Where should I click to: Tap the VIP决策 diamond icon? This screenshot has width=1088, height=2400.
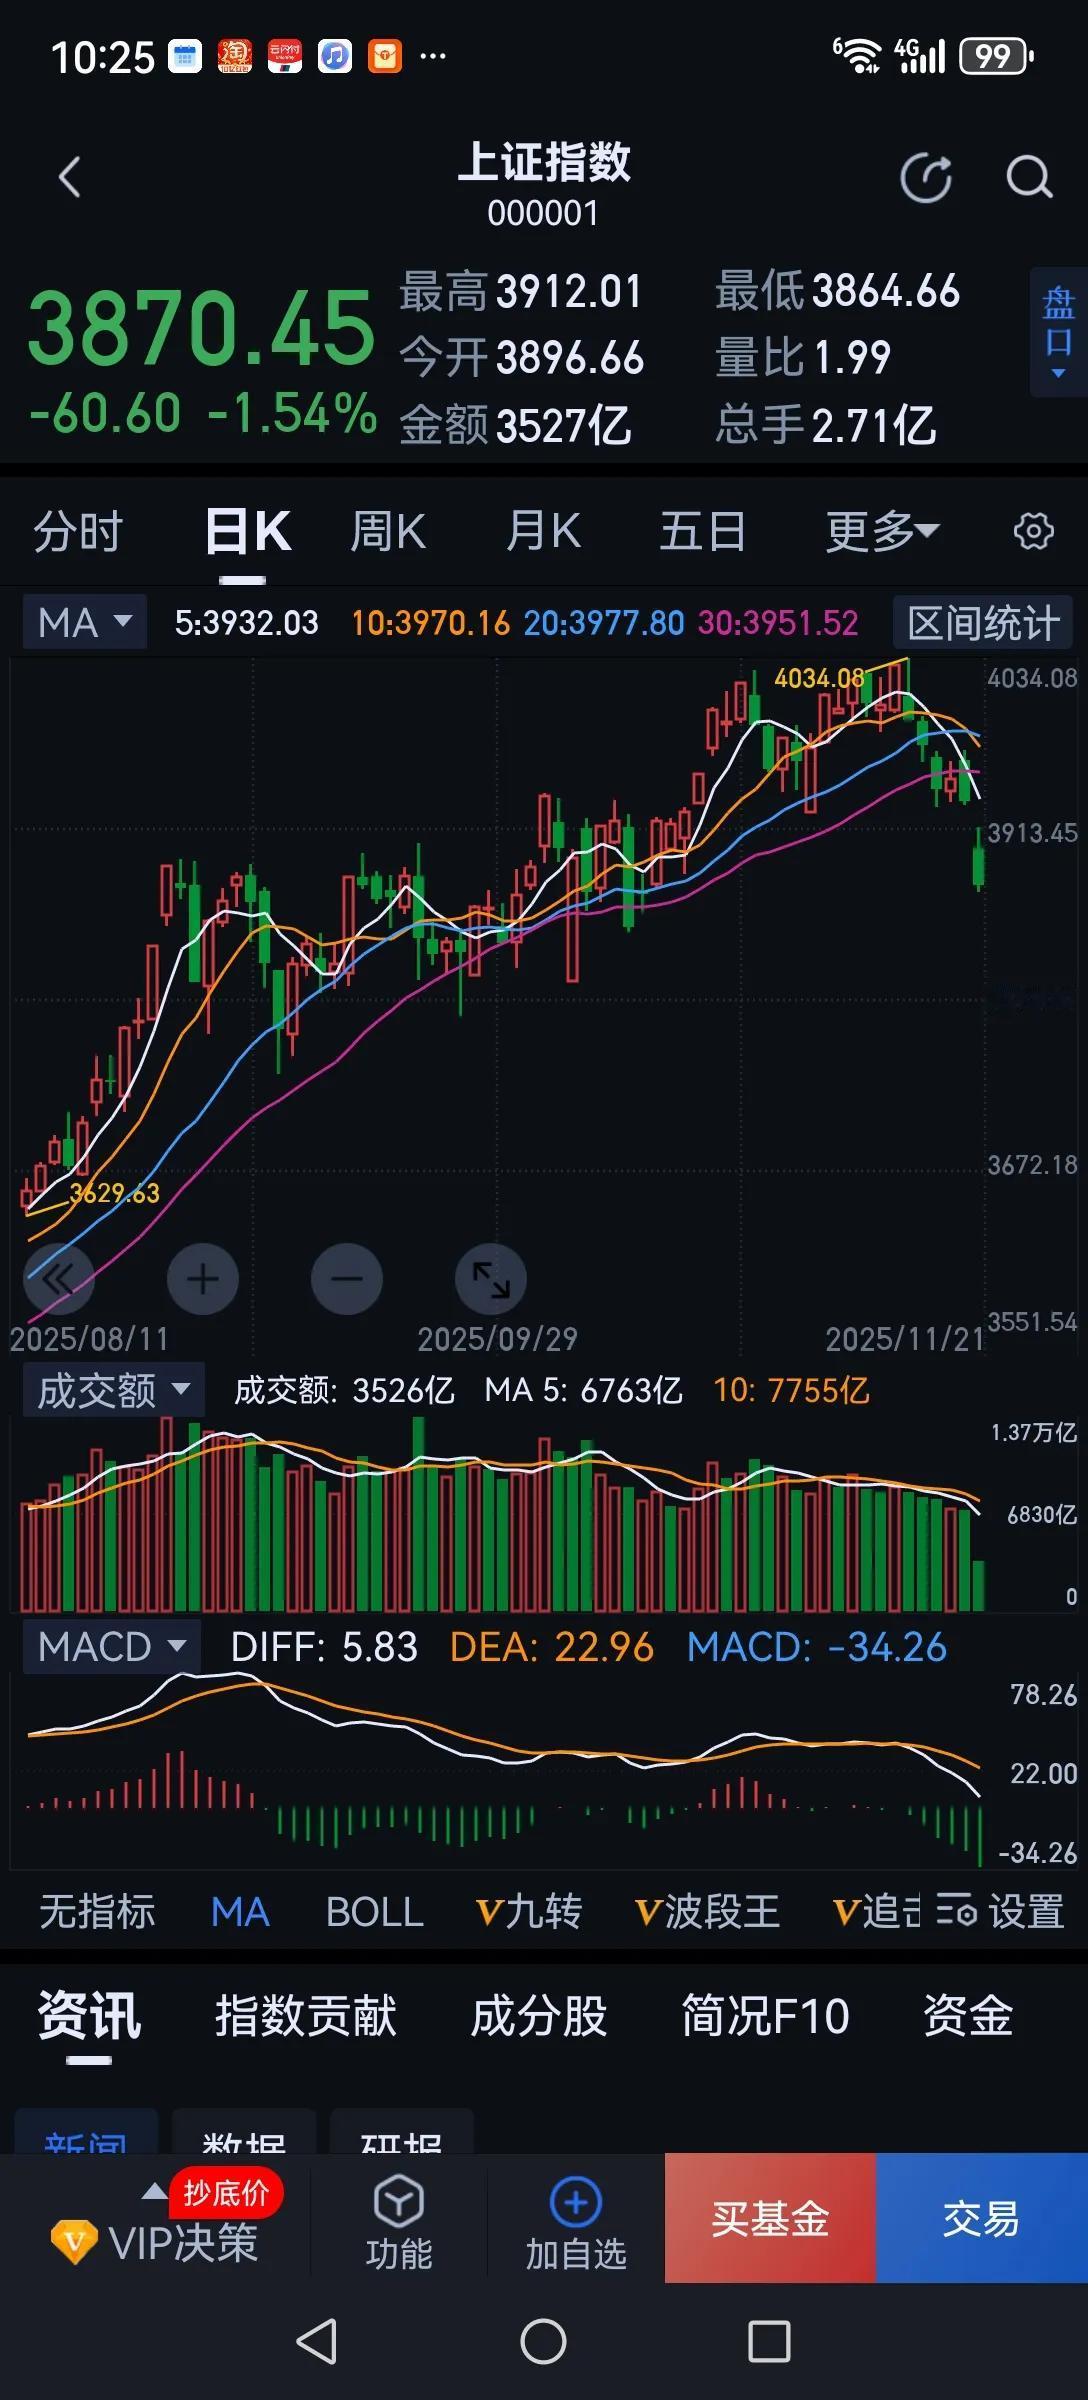(x=74, y=2243)
